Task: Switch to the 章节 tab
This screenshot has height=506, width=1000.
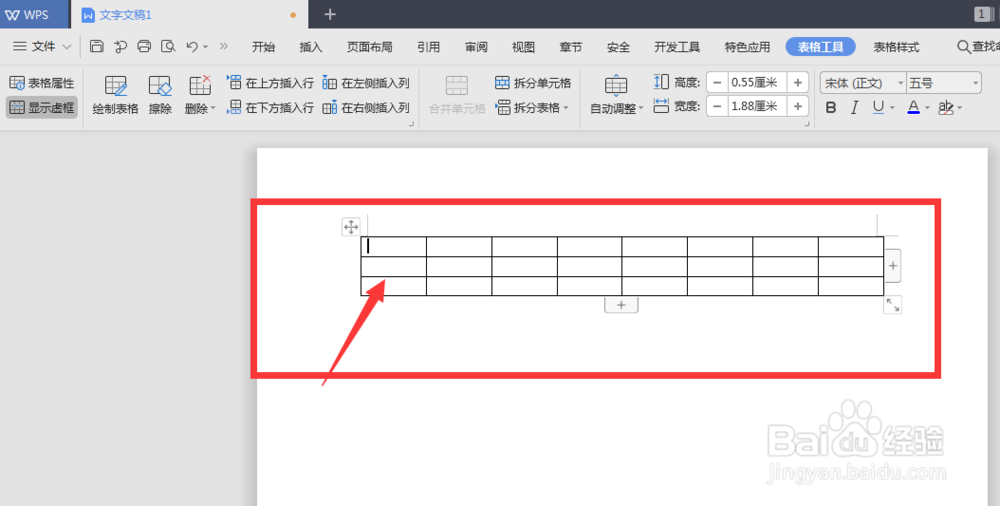Action: pyautogui.click(x=571, y=47)
